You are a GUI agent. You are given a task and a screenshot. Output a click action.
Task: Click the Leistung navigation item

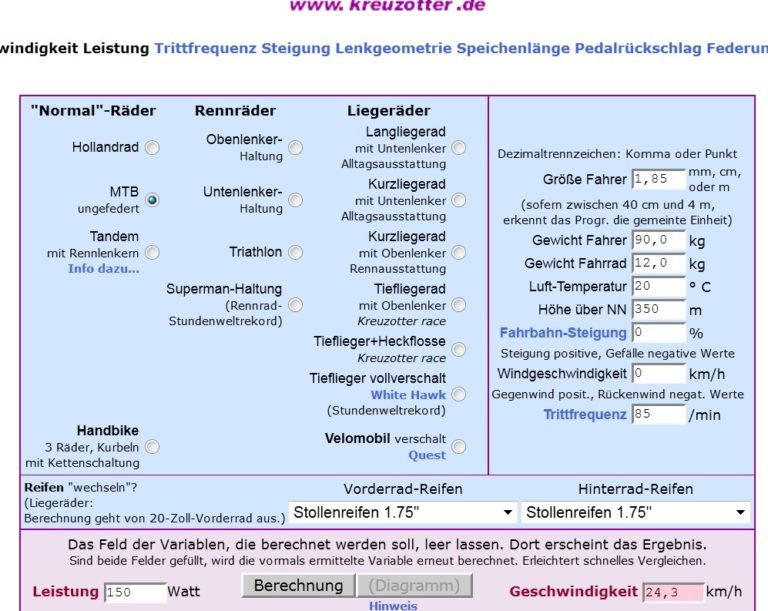(116, 48)
